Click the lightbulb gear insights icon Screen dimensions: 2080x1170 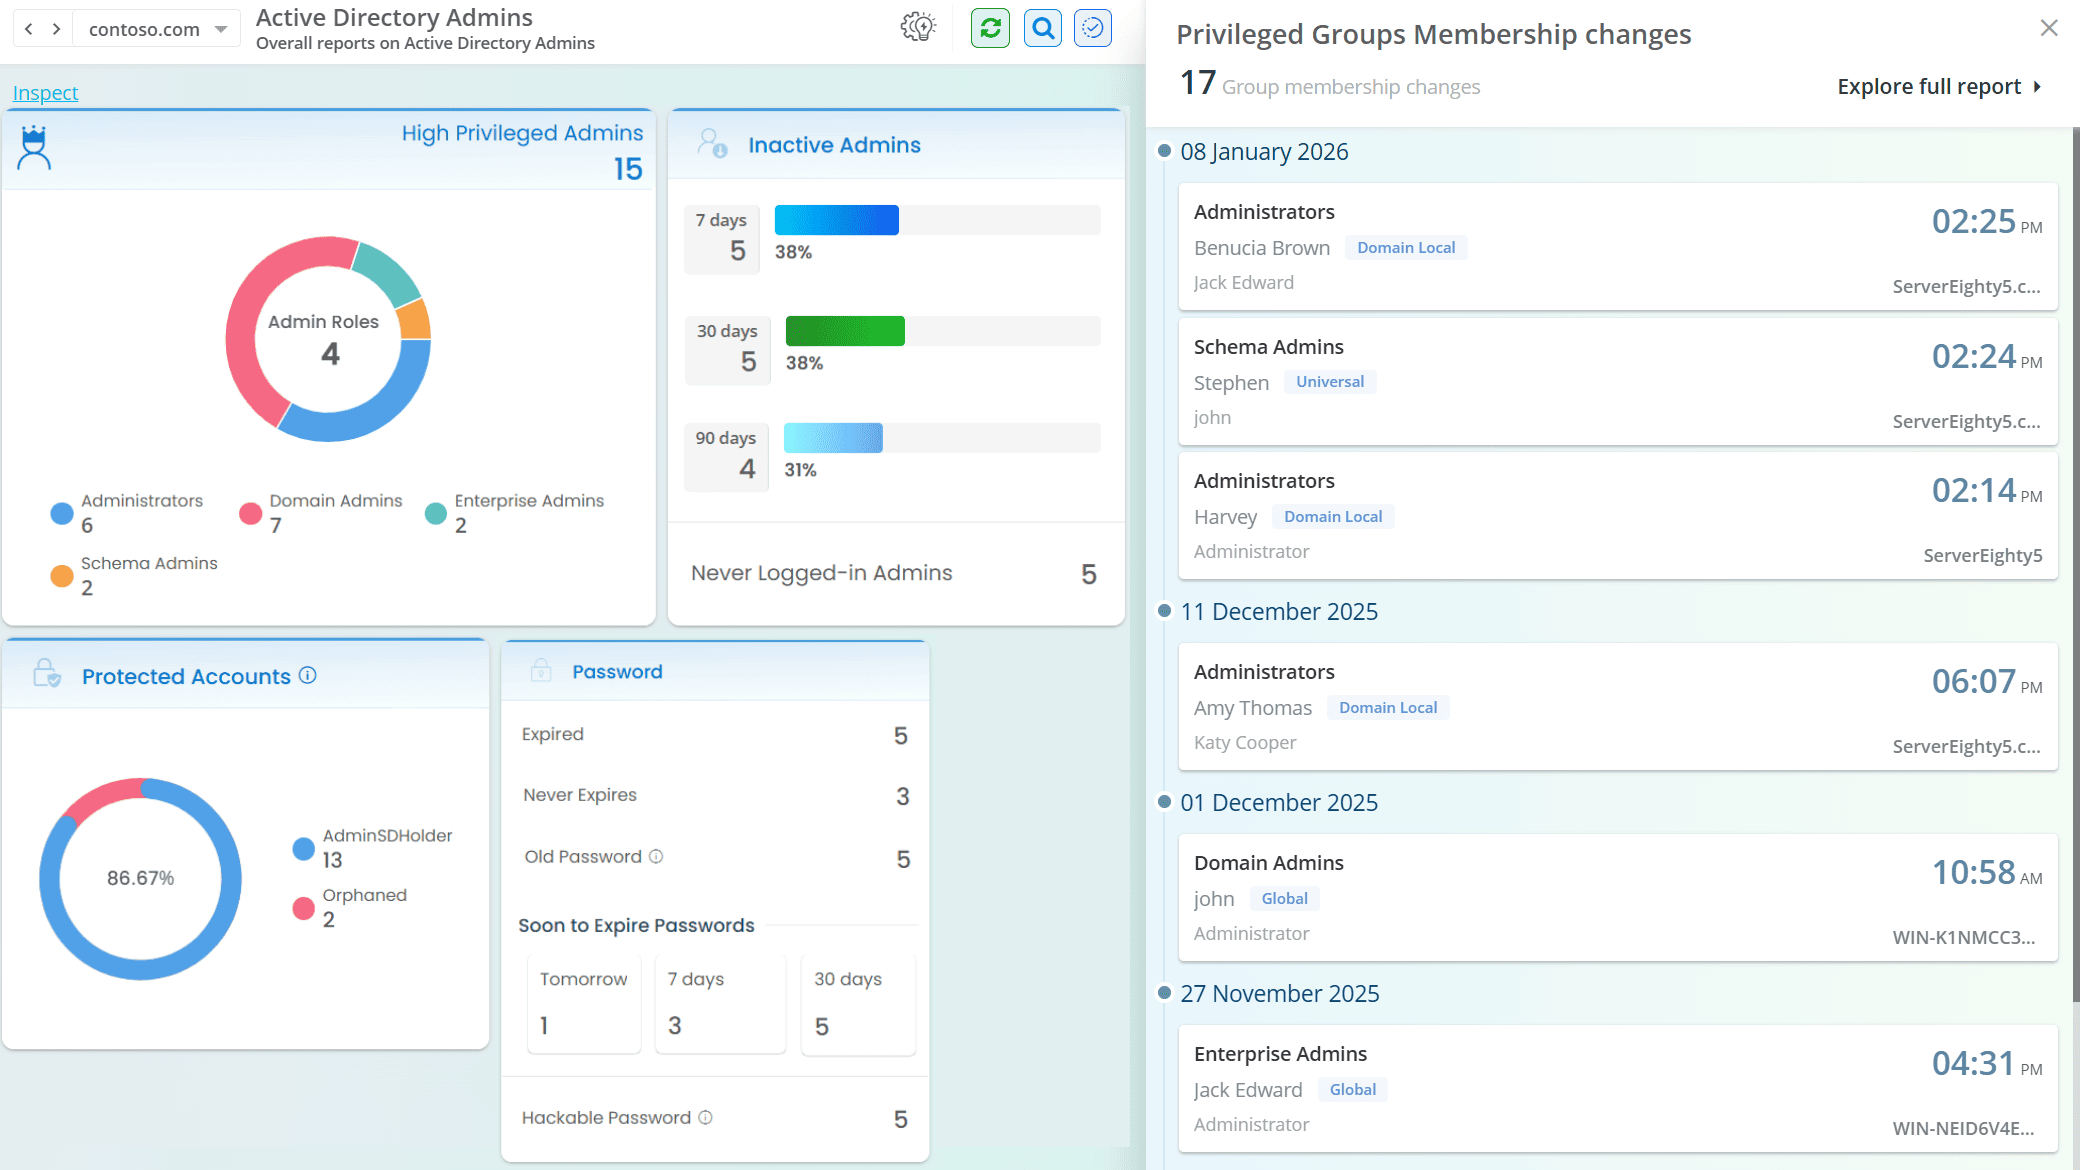coord(918,28)
